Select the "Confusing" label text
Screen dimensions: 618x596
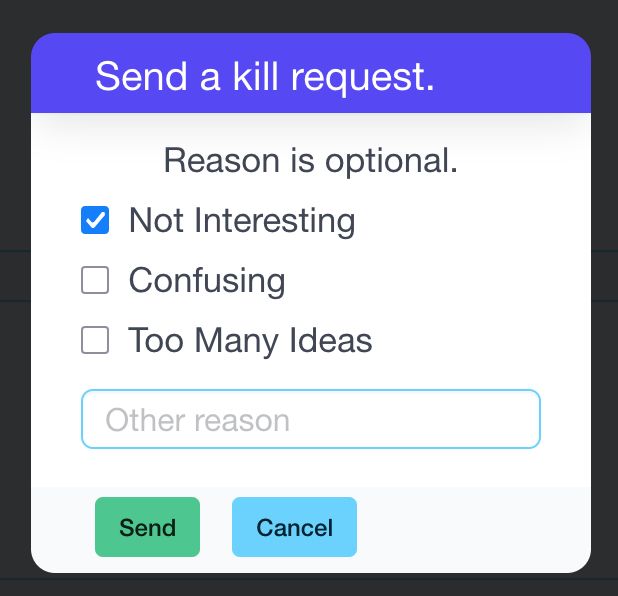click(207, 281)
